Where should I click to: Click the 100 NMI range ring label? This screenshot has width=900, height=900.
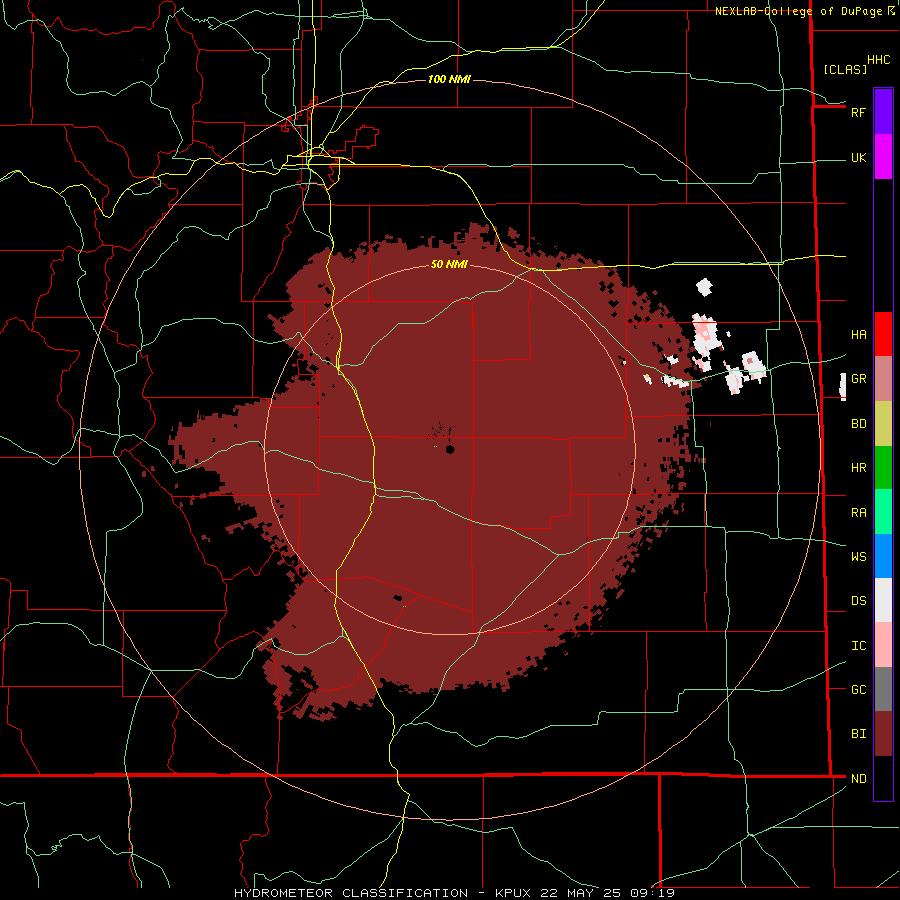point(449,79)
